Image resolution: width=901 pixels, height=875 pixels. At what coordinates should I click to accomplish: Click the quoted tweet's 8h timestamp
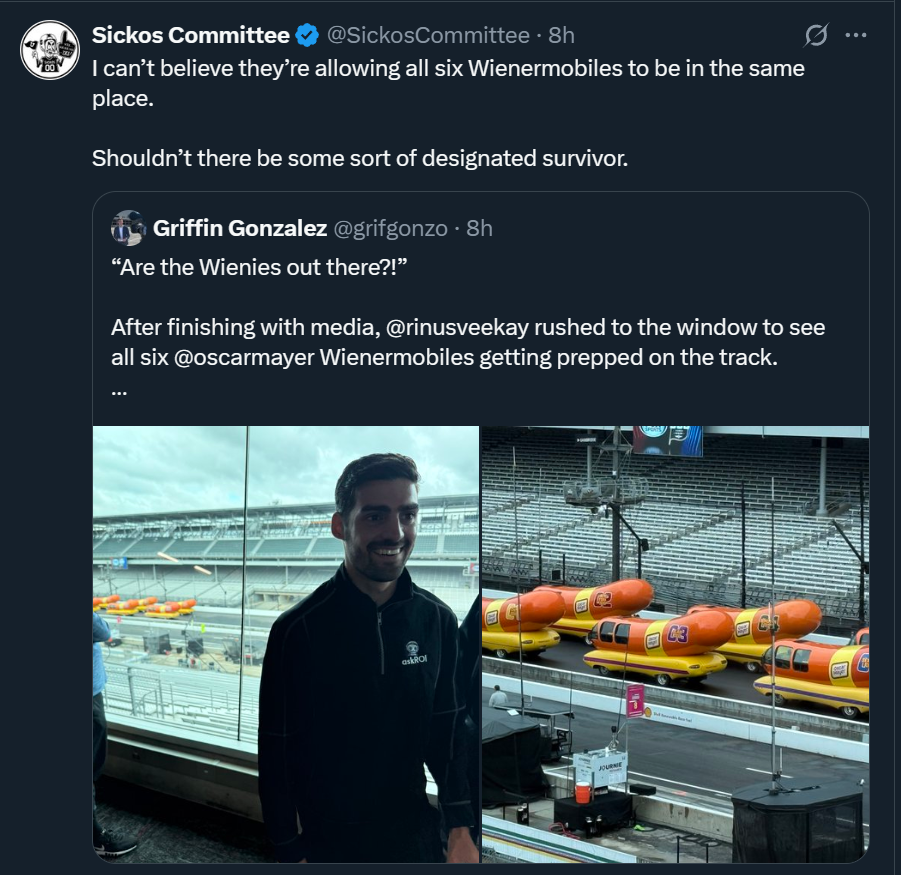[x=480, y=228]
